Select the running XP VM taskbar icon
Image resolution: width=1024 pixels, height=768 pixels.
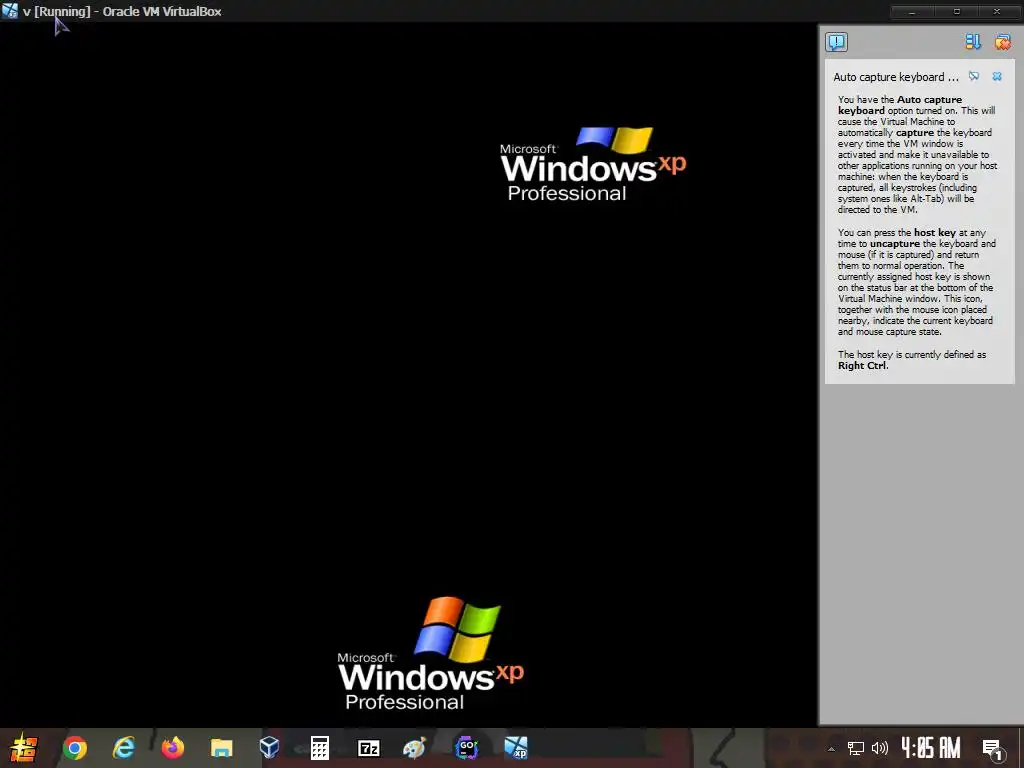coord(516,748)
